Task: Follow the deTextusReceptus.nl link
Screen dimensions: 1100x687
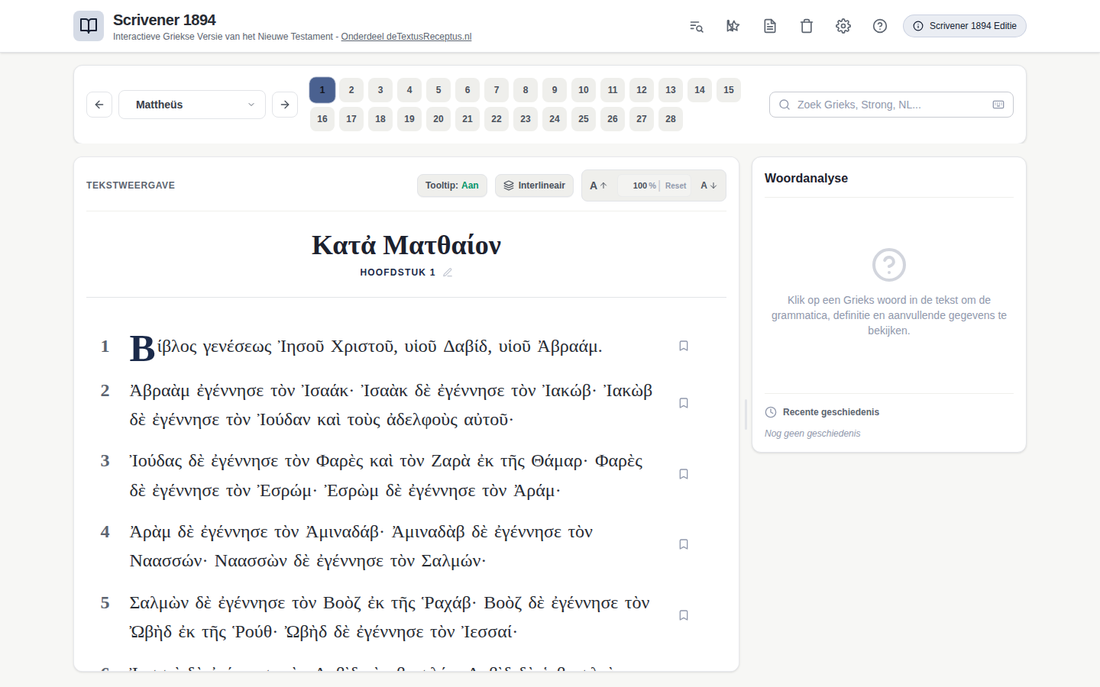Action: 406,36
